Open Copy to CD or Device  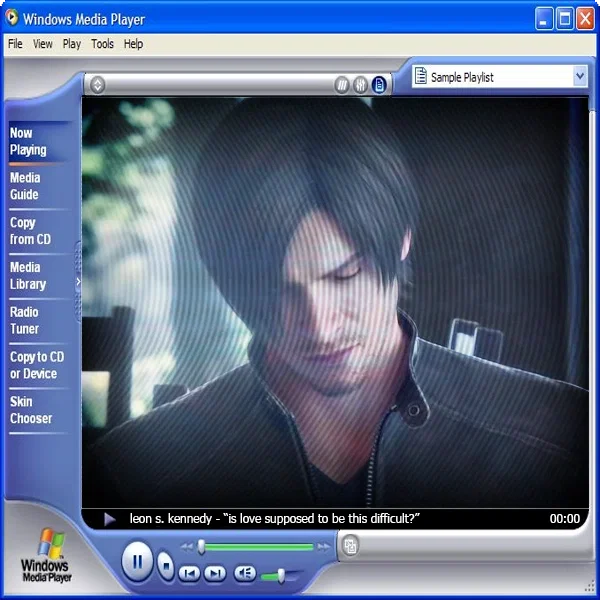tap(38, 365)
